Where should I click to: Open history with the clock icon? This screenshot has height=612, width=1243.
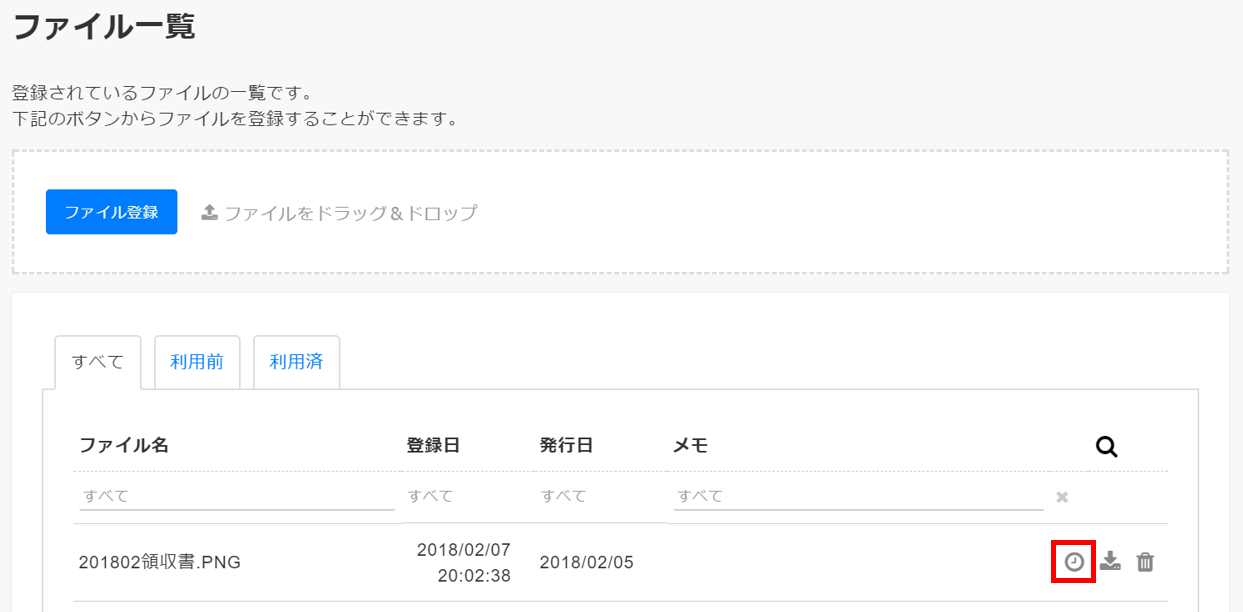1074,562
